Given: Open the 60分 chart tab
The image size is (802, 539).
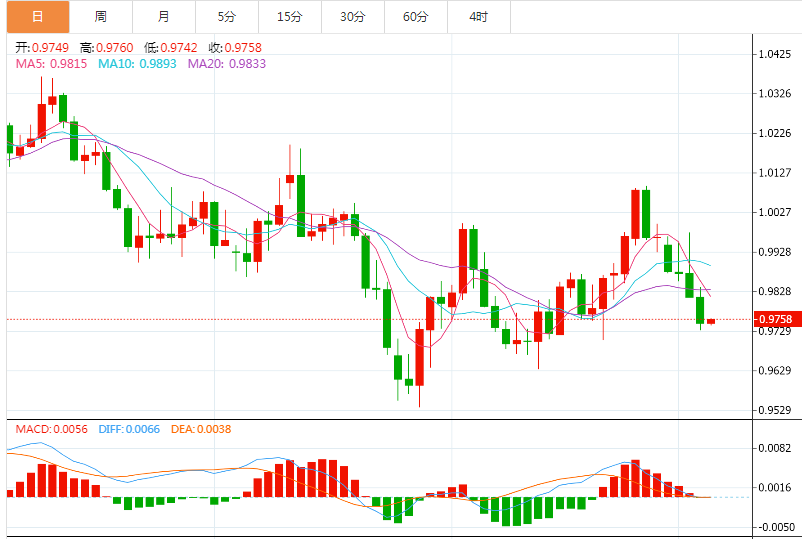Looking at the screenshot, I should 415,17.
